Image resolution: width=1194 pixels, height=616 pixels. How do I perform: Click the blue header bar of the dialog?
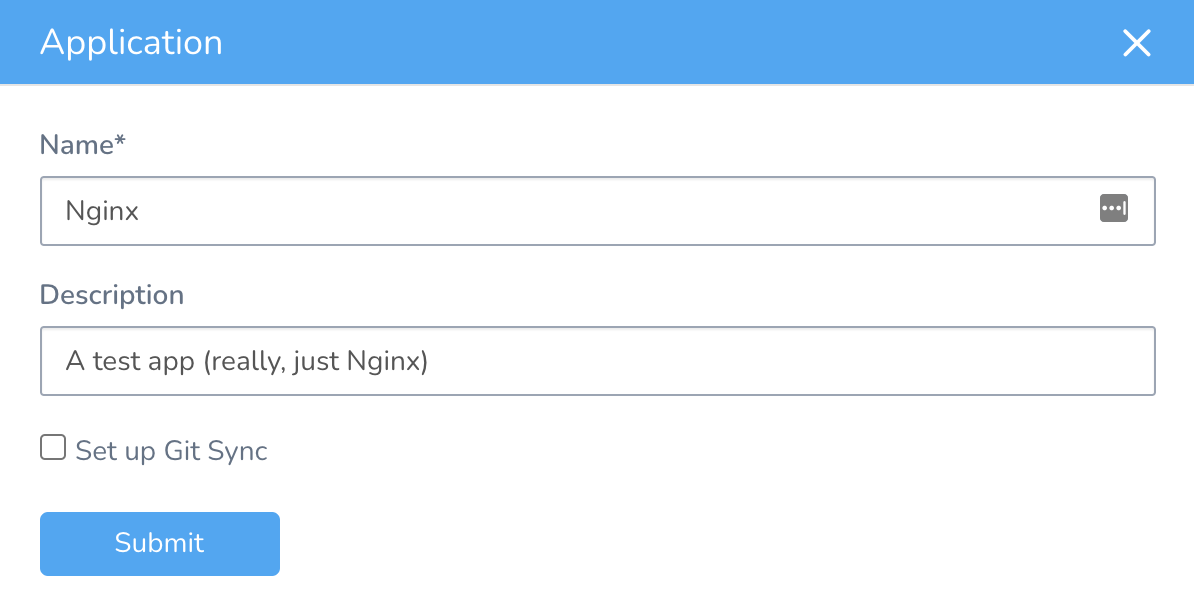(600, 42)
